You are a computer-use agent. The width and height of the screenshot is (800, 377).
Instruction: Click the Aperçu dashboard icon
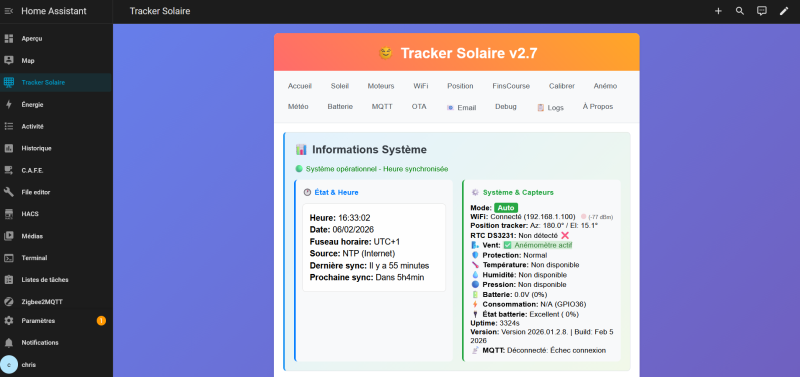[x=9, y=38]
